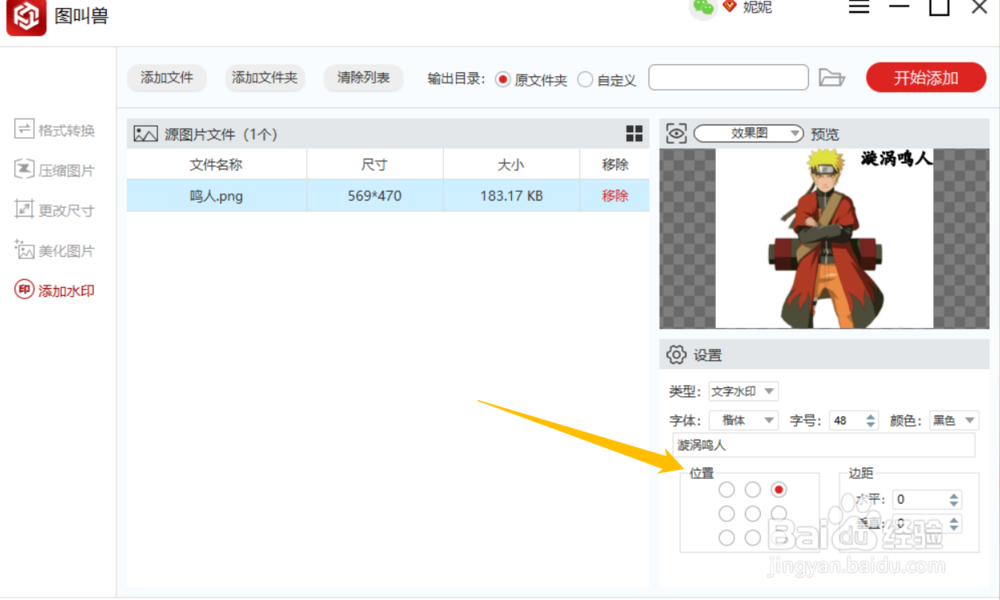This screenshot has width=1000, height=600.
Task: Click the grid view icon above the file list
Action: click(x=636, y=131)
